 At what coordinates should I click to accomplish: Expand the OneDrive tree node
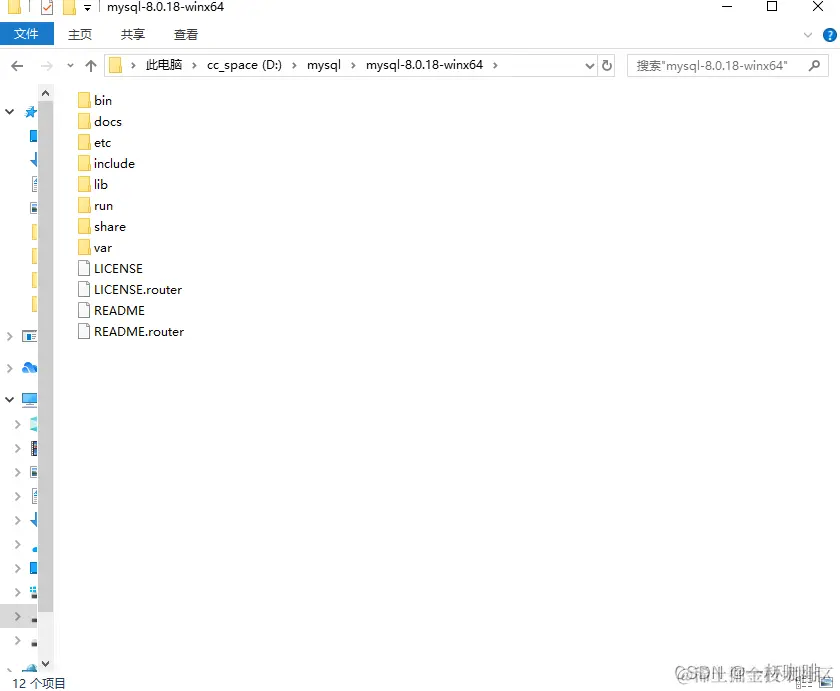[10, 369]
